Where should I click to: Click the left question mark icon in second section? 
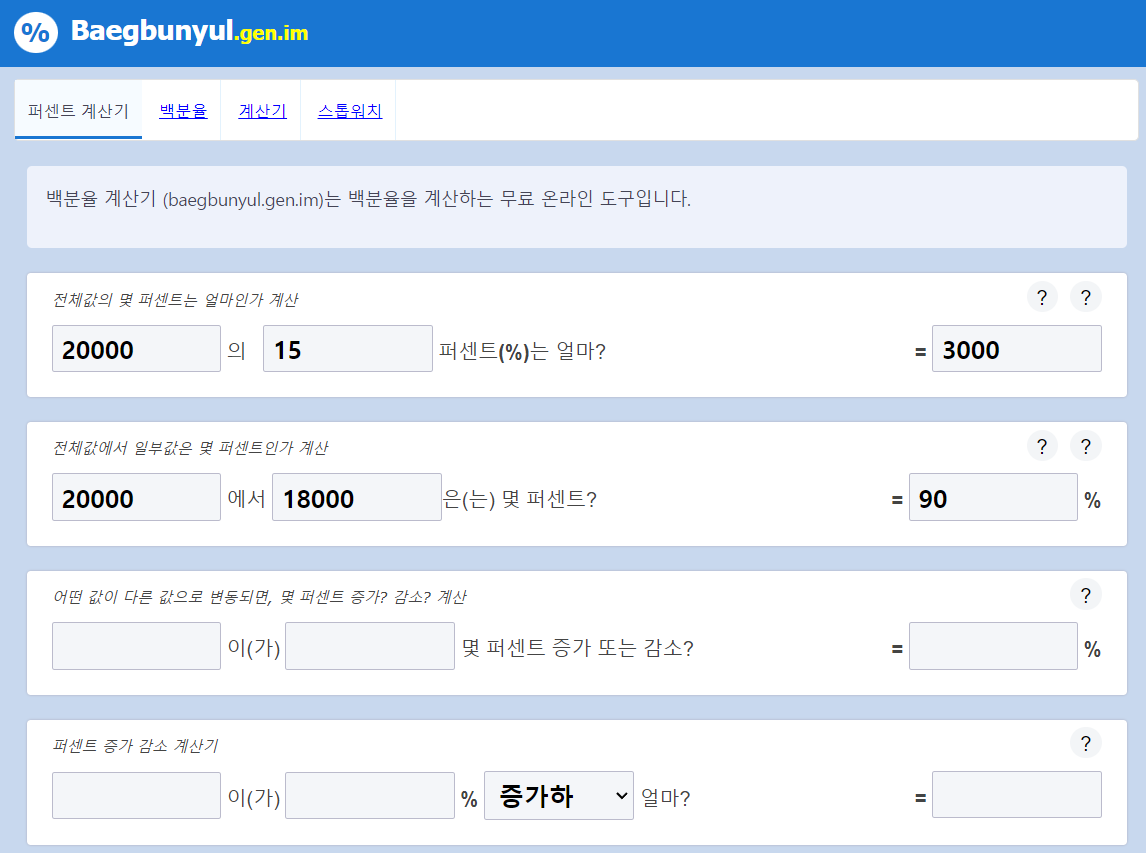pos(1042,446)
